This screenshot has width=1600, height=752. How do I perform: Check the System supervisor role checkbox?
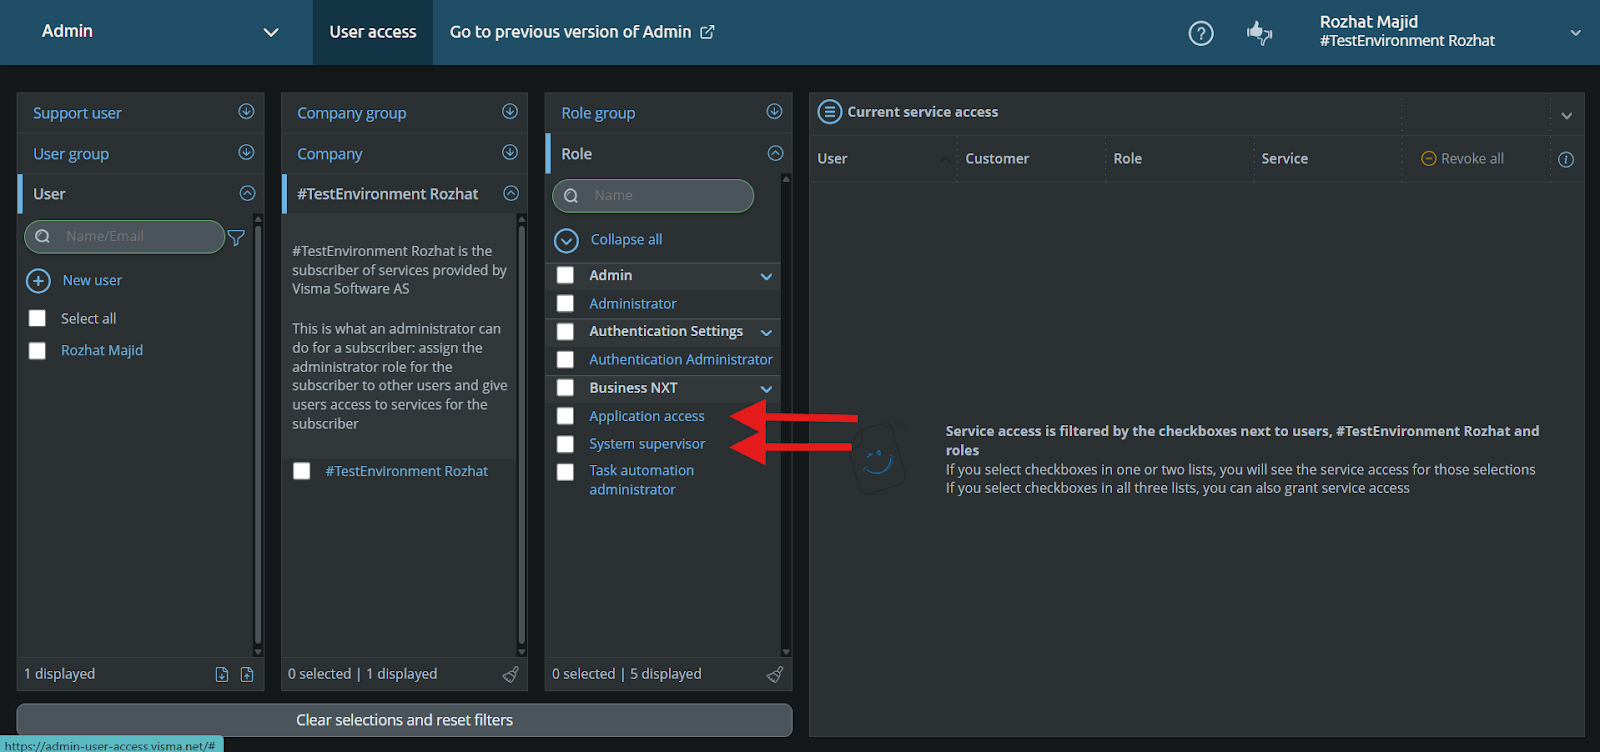[565, 444]
